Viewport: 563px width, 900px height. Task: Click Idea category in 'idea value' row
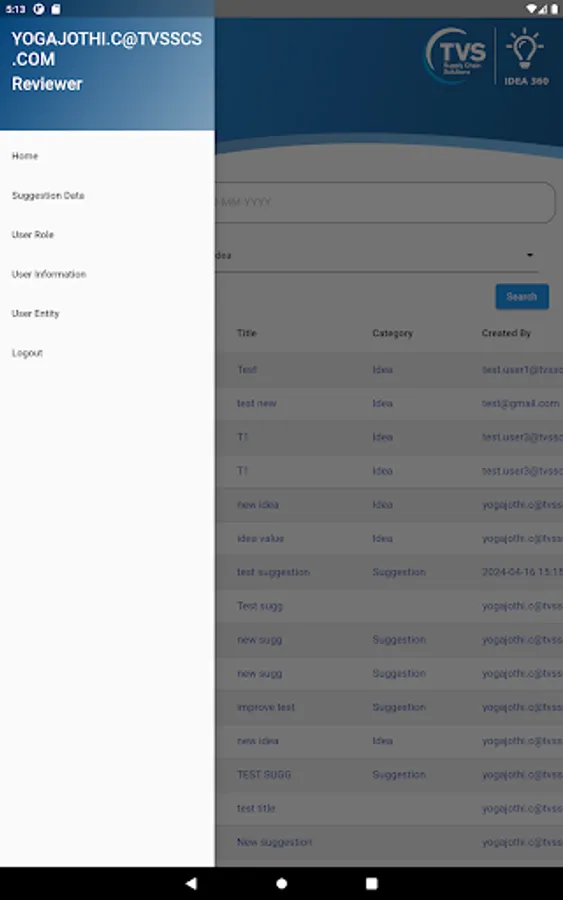tap(382, 538)
